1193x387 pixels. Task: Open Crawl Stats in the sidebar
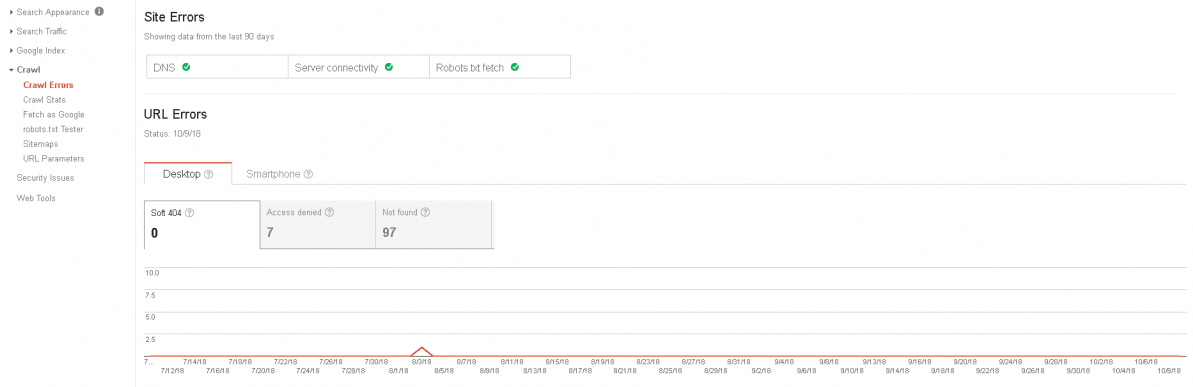click(x=44, y=100)
